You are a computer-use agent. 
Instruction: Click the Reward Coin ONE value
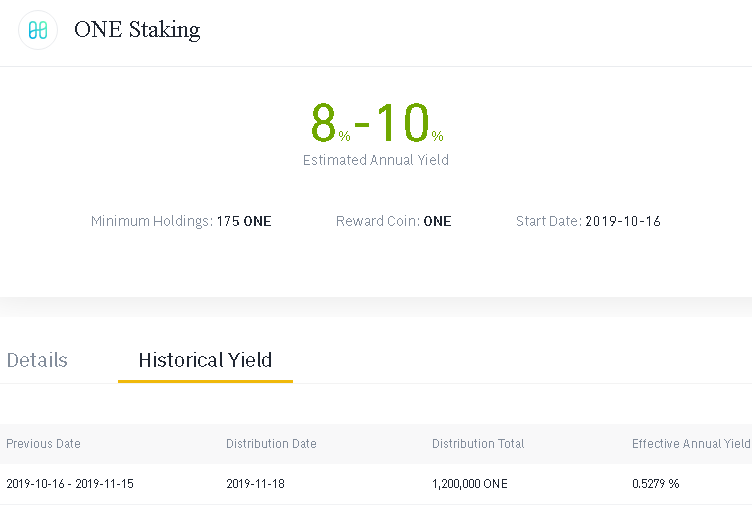(x=437, y=221)
